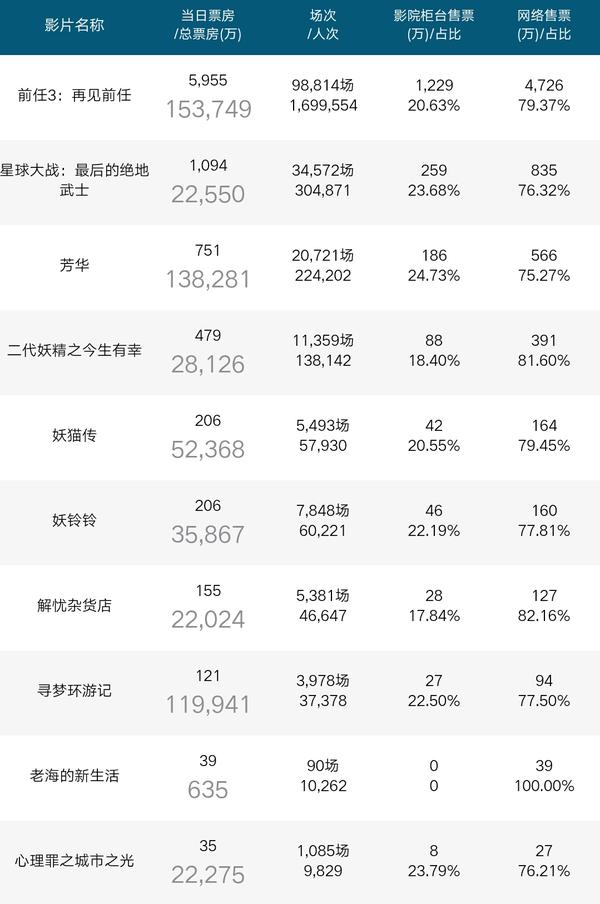Image resolution: width=600 pixels, height=904 pixels.
Task: Open the 解忧杂货店 movie entry
Action: (74, 606)
